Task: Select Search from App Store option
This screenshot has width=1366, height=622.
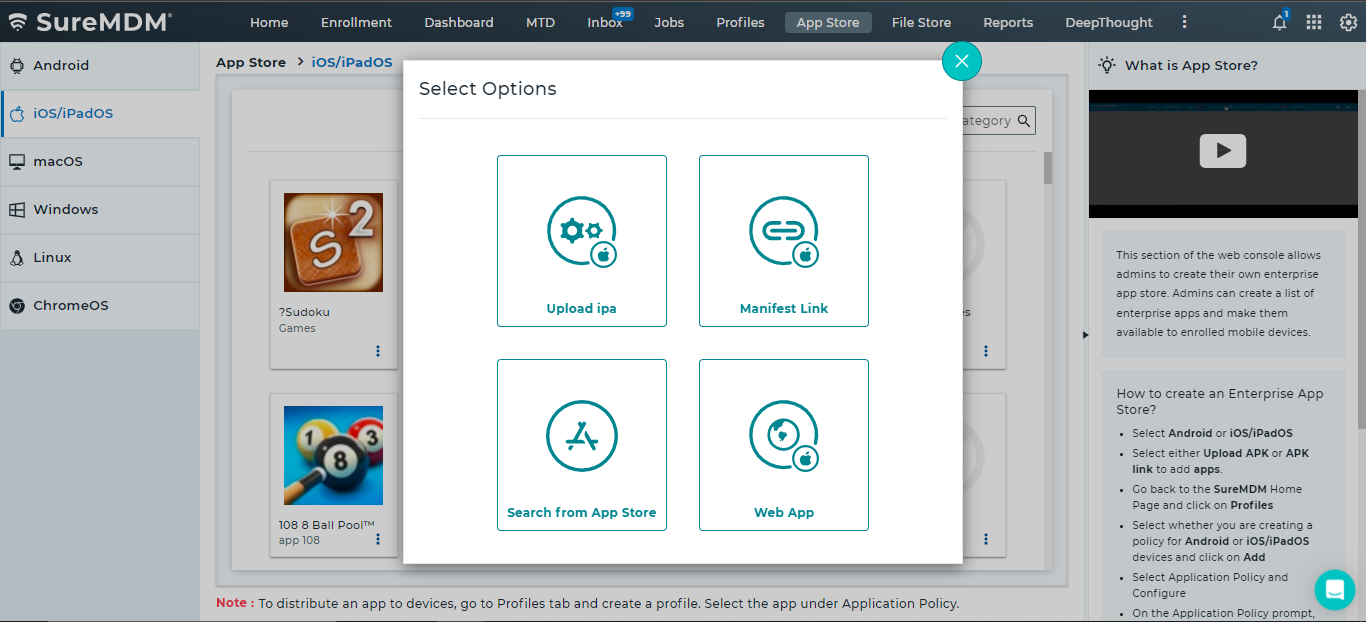Action: click(582, 445)
